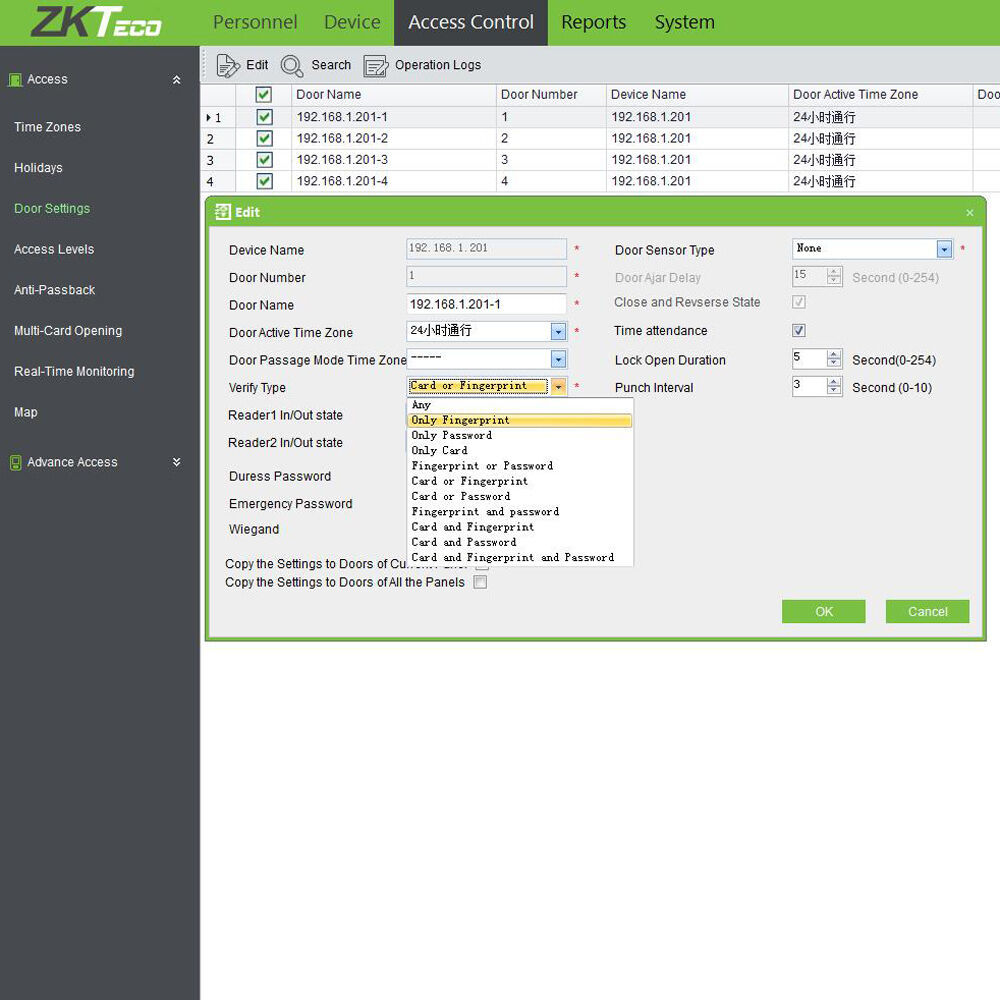Enable Copy Settings to Doors of All Panels
1000x1000 pixels.
click(480, 582)
